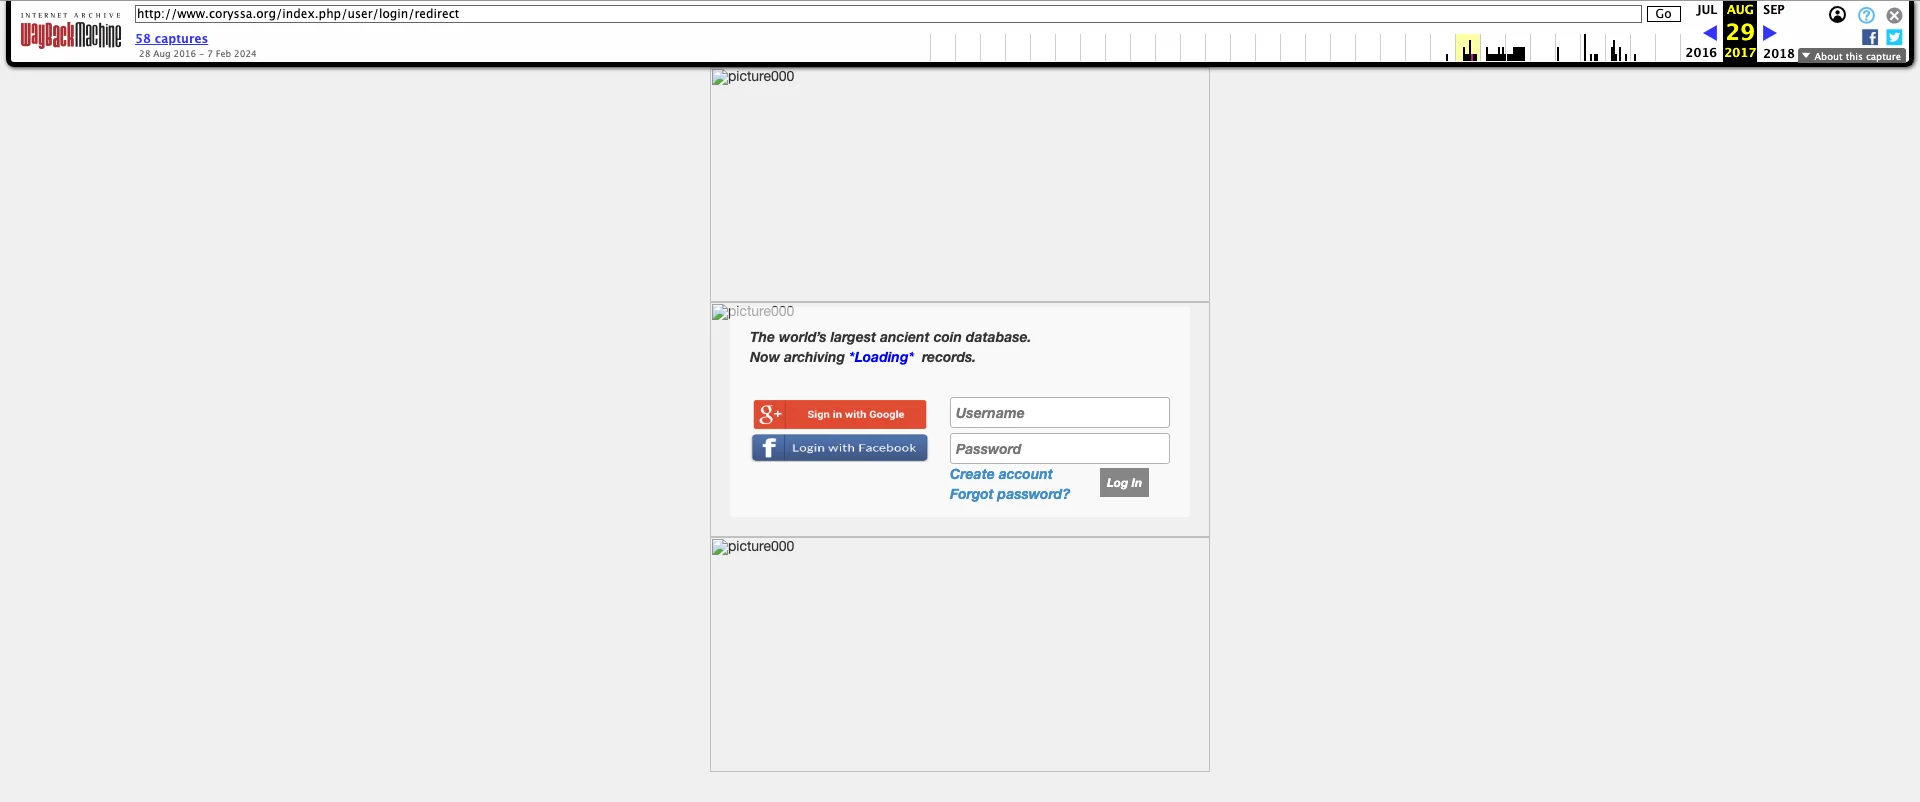Expand About this capture dropdown
The width and height of the screenshot is (1920, 802).
tap(1852, 56)
